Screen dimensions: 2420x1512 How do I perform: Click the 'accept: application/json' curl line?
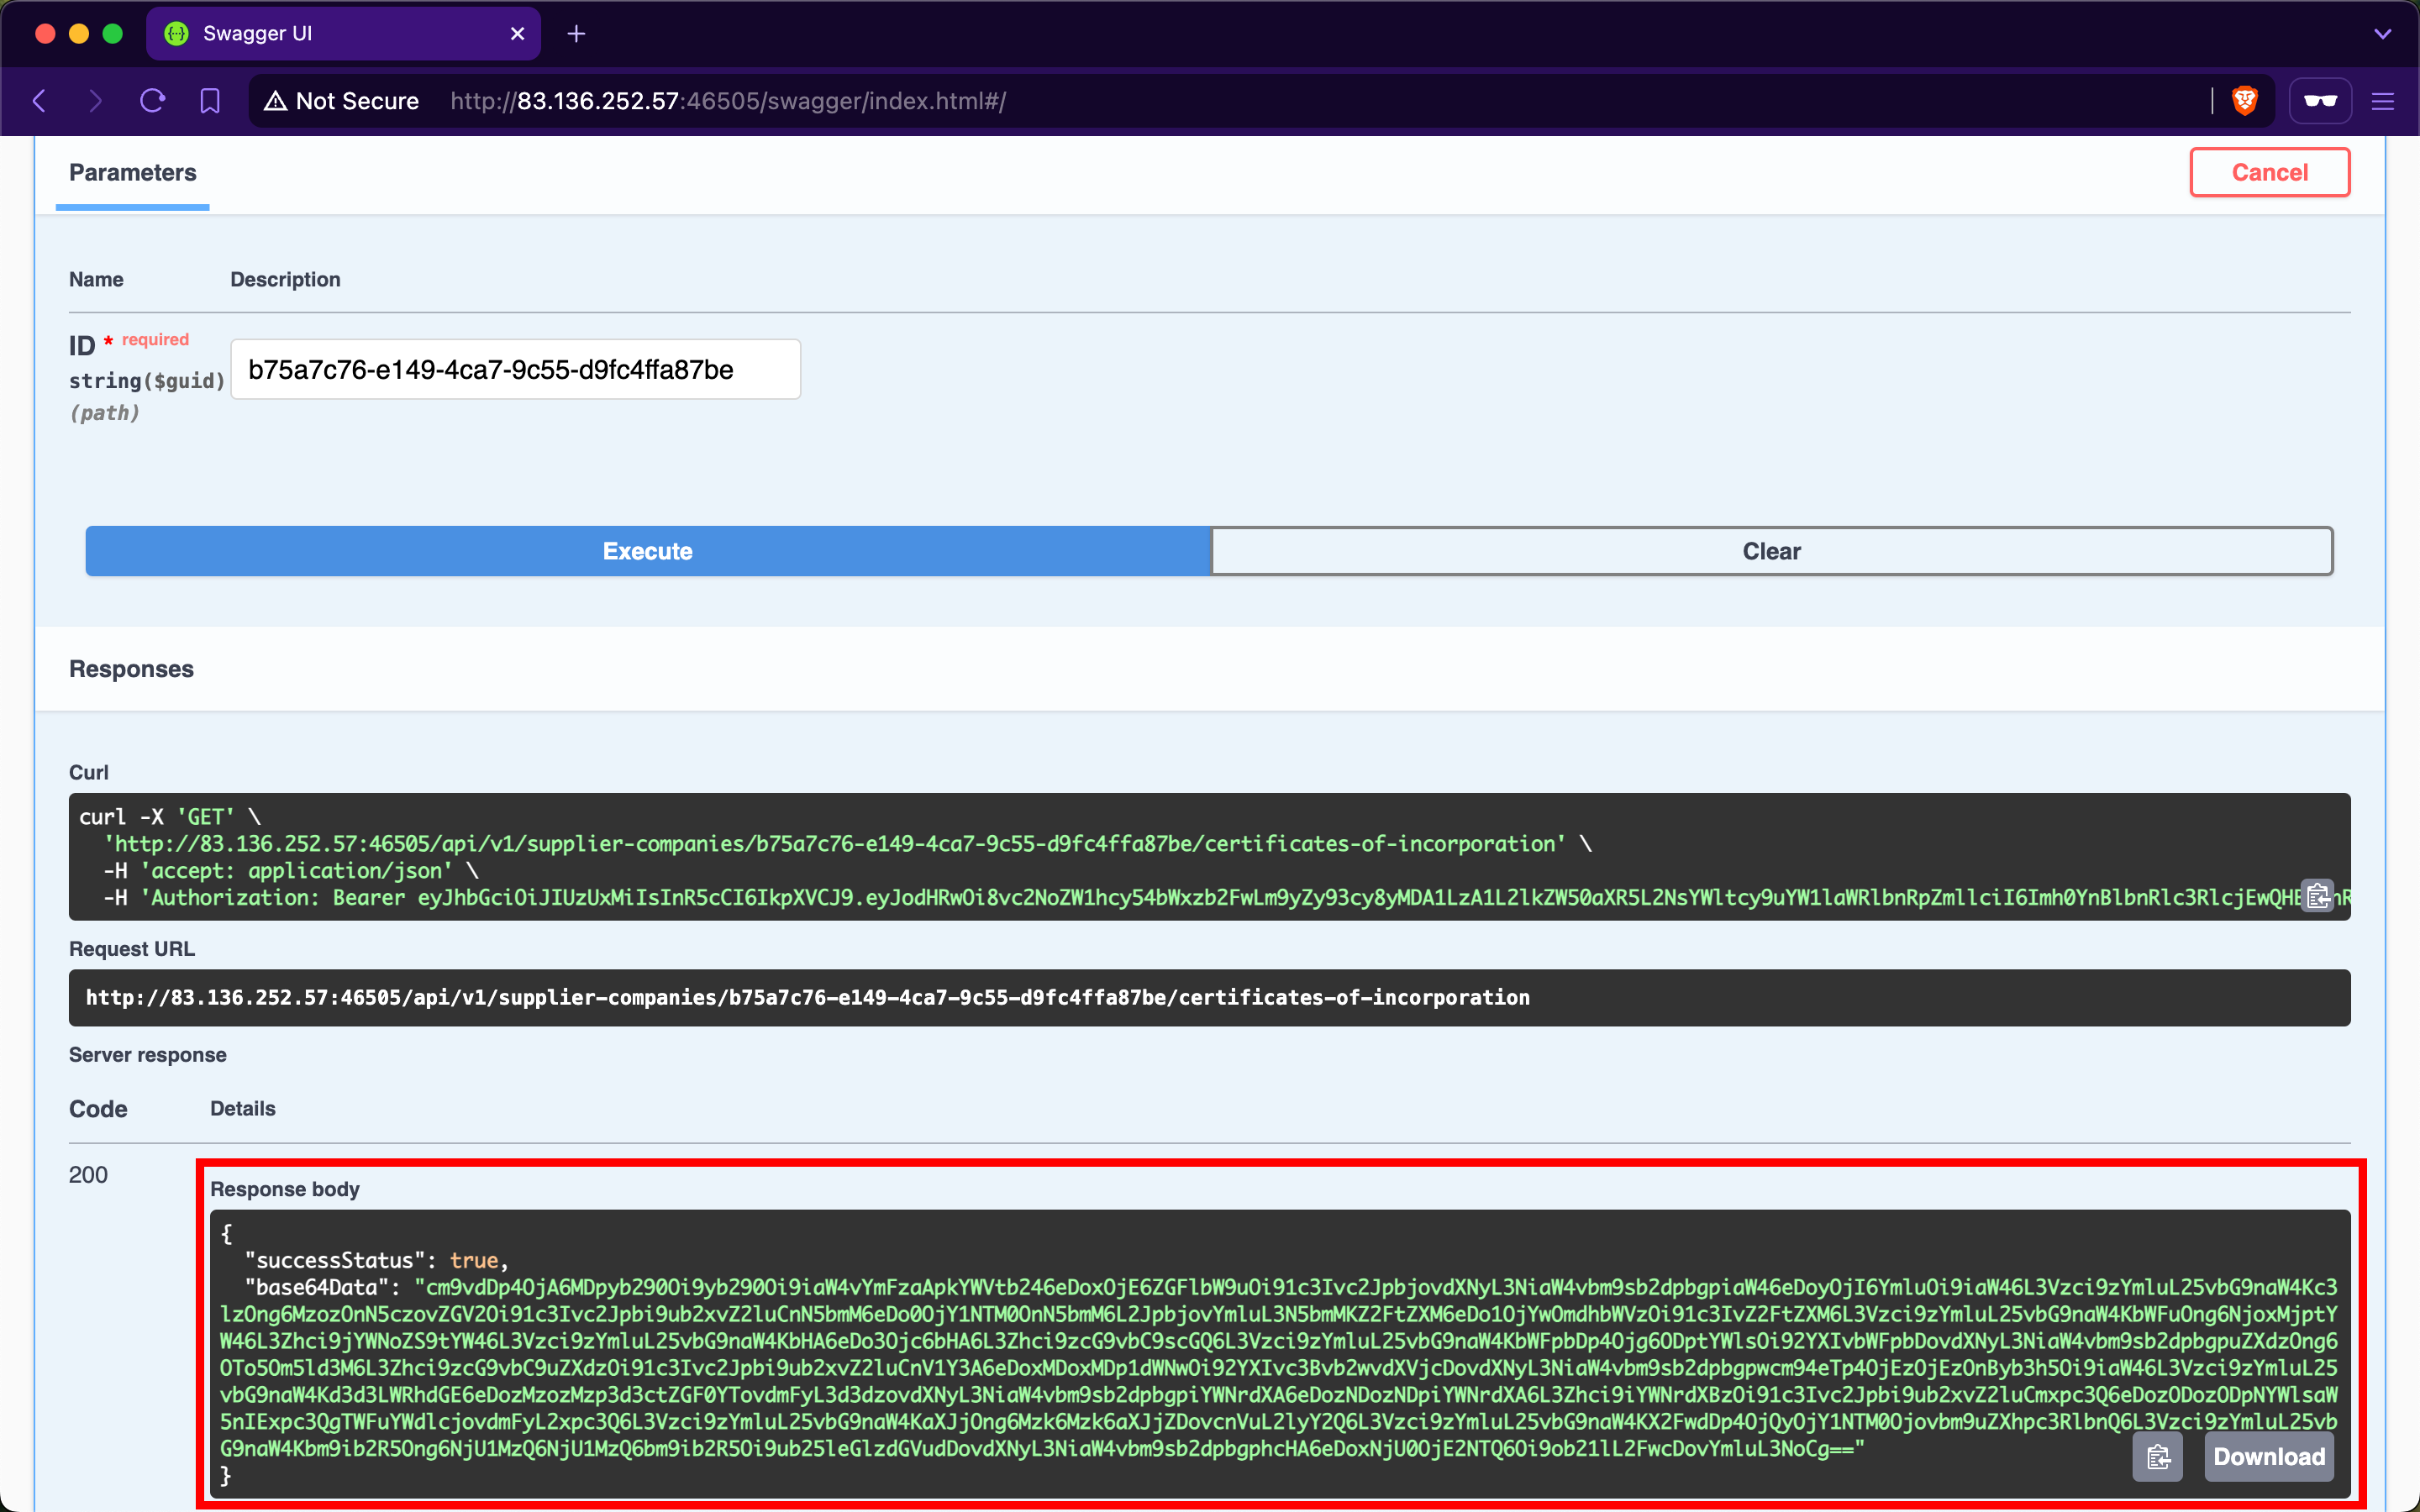291,870
